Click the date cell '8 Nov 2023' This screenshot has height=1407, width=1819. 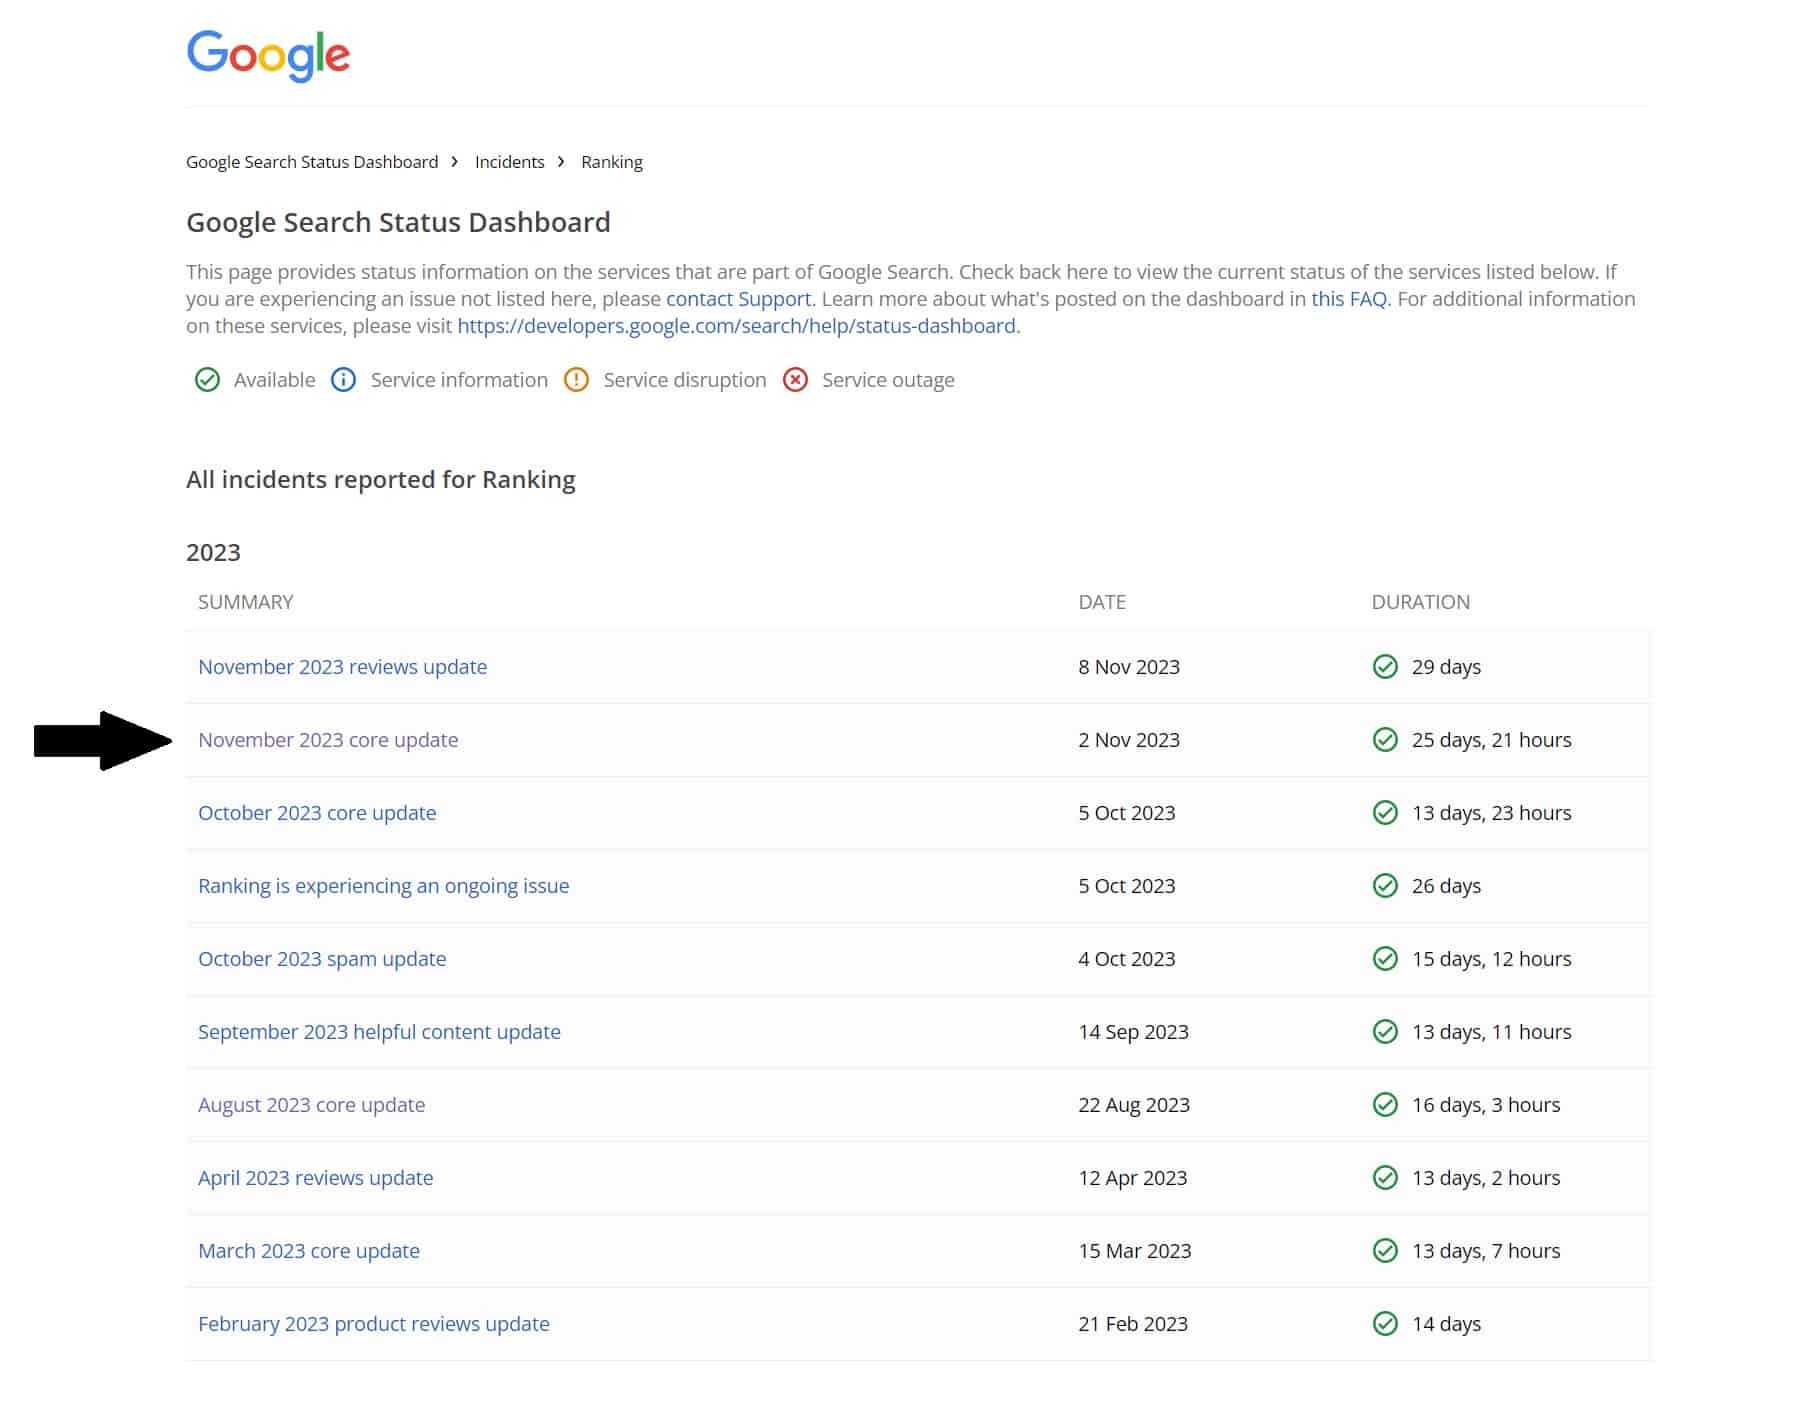1129,667
